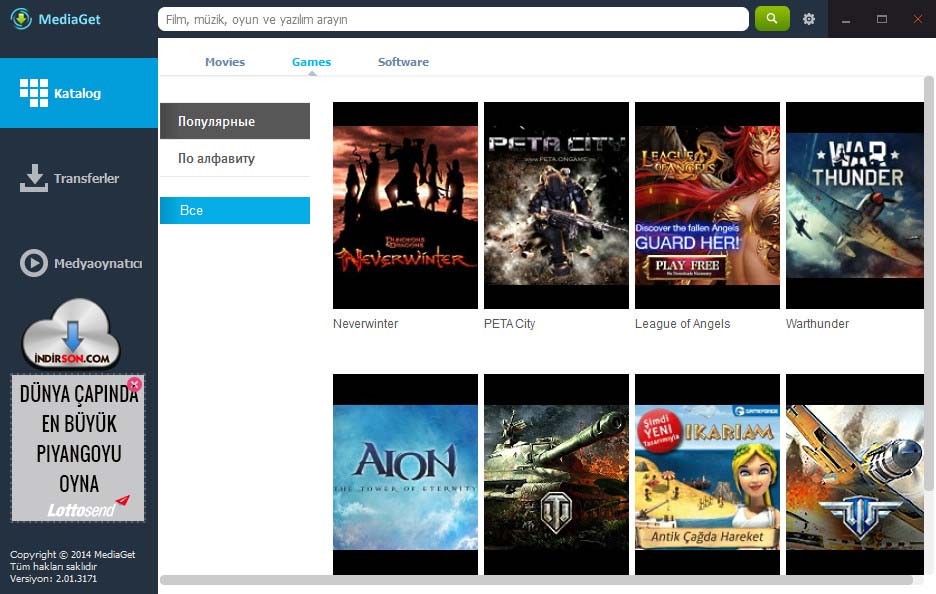Open the Aion game cover

click(x=405, y=475)
